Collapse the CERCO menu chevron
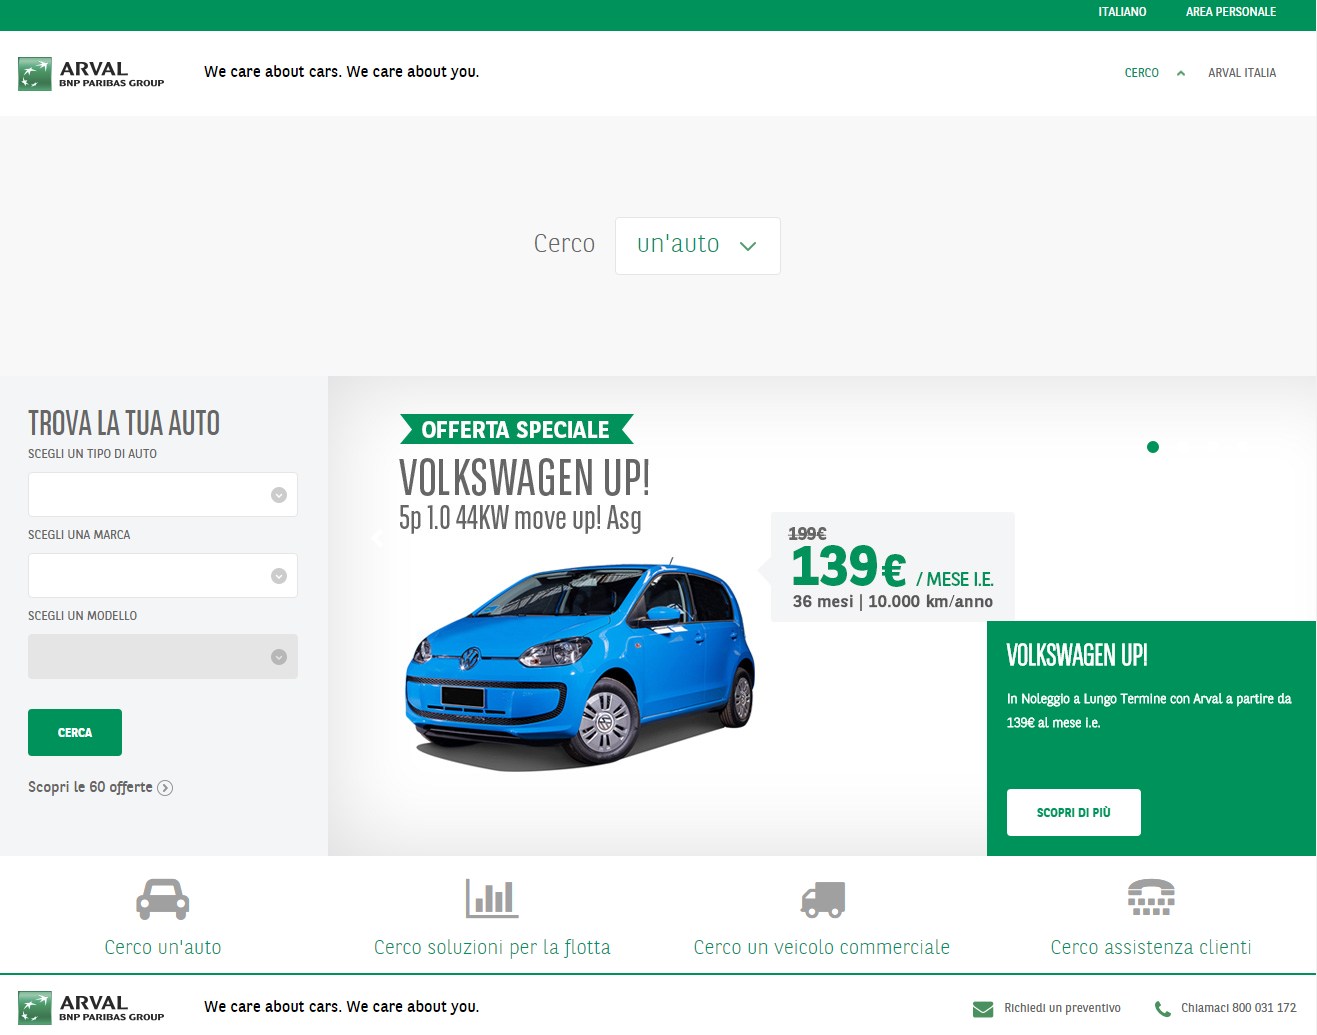 pyautogui.click(x=1181, y=73)
